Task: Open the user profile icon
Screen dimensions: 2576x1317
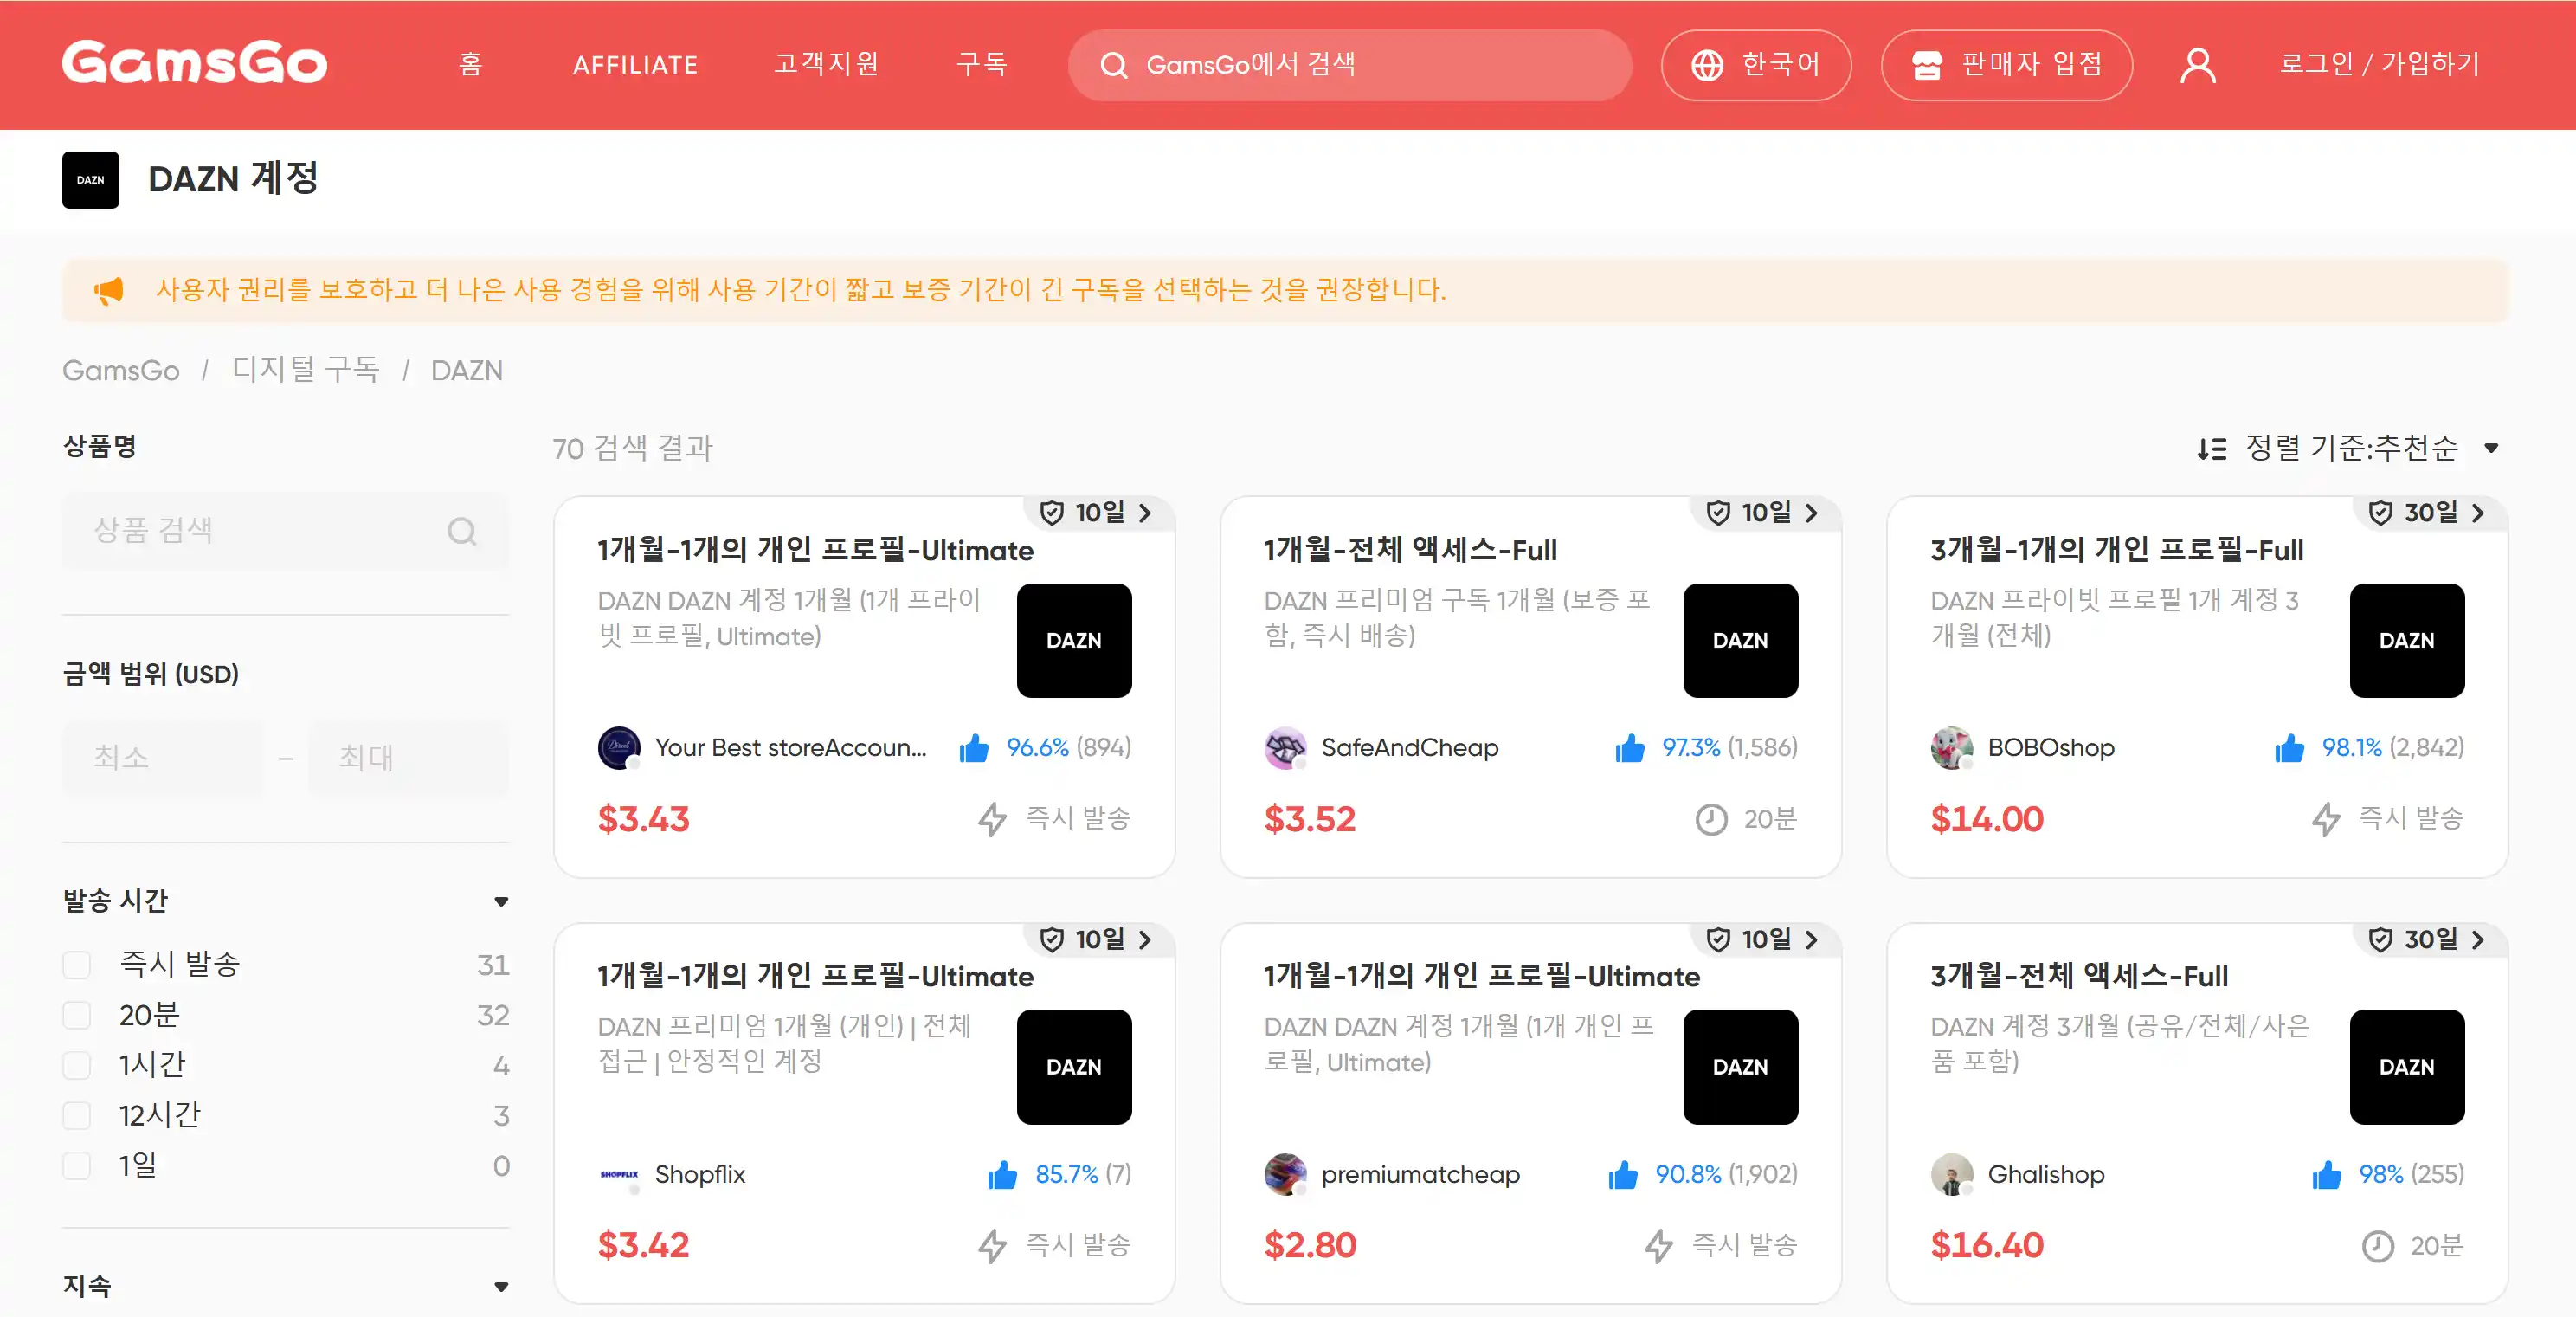Action: pyautogui.click(x=2197, y=65)
